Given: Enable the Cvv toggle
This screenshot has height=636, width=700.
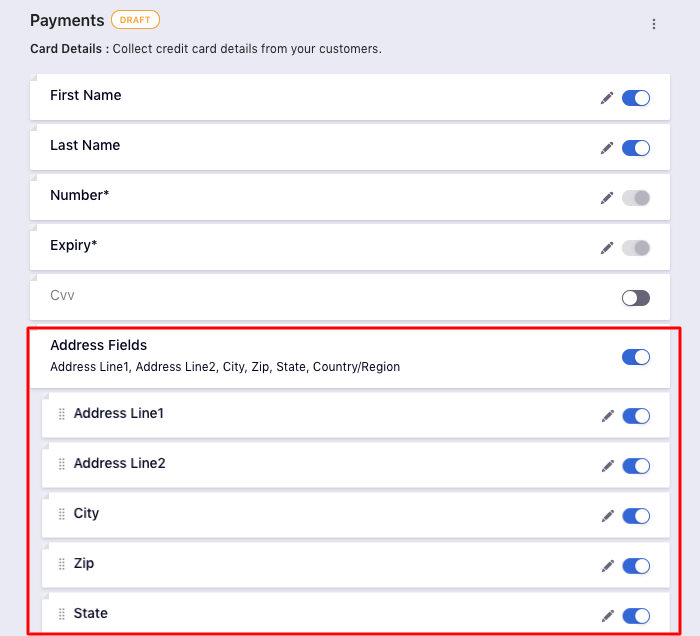Looking at the screenshot, I should [636, 298].
